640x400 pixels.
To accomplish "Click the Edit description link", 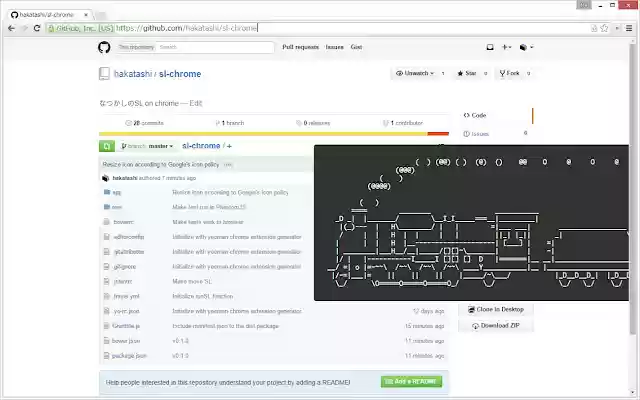I will click(196, 104).
